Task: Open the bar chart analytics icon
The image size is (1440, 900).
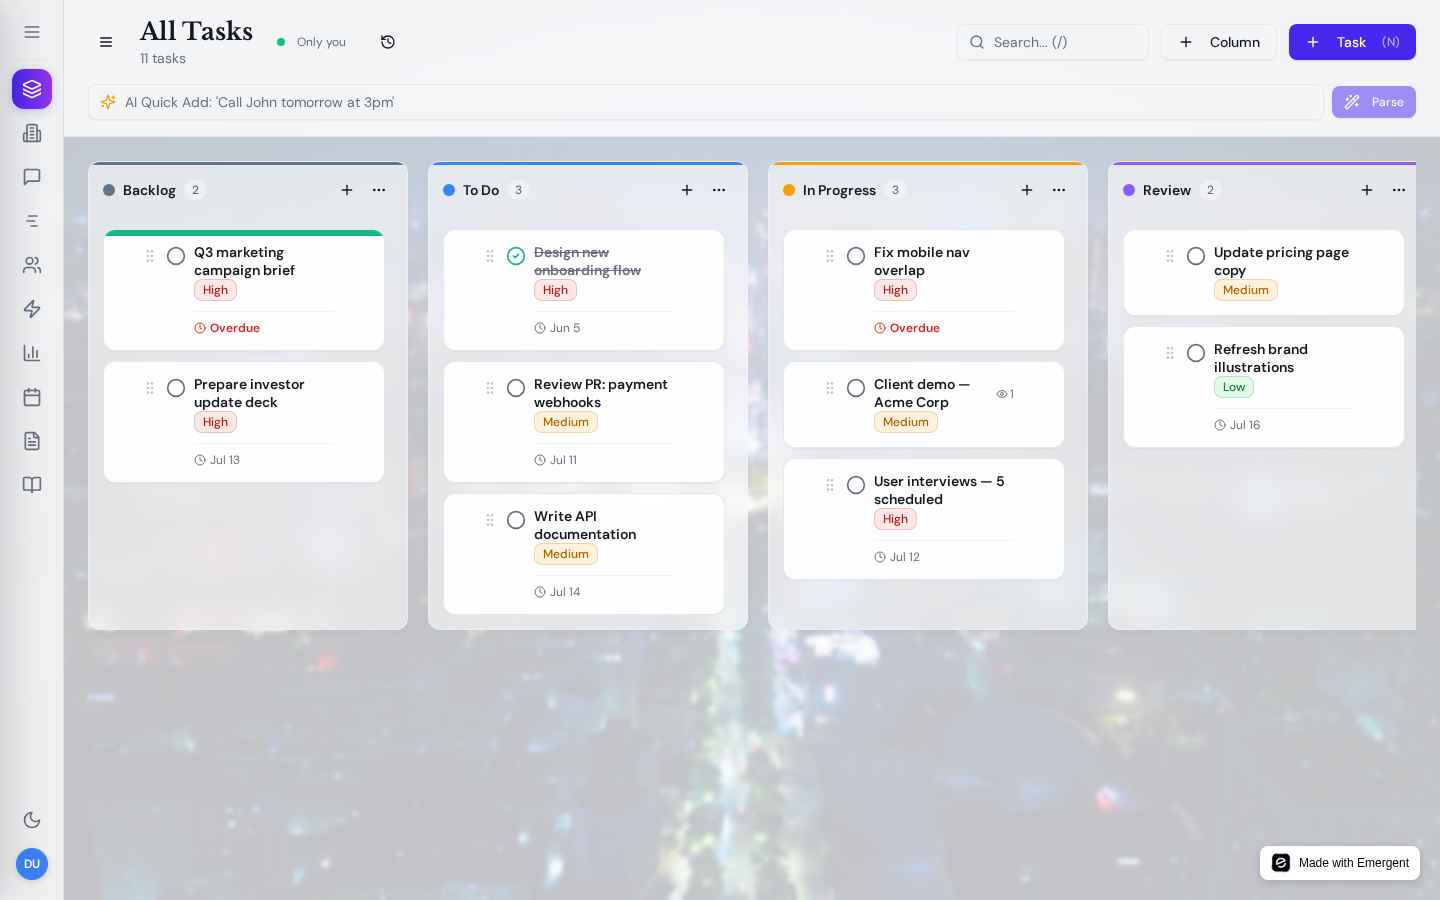Action: (32, 353)
